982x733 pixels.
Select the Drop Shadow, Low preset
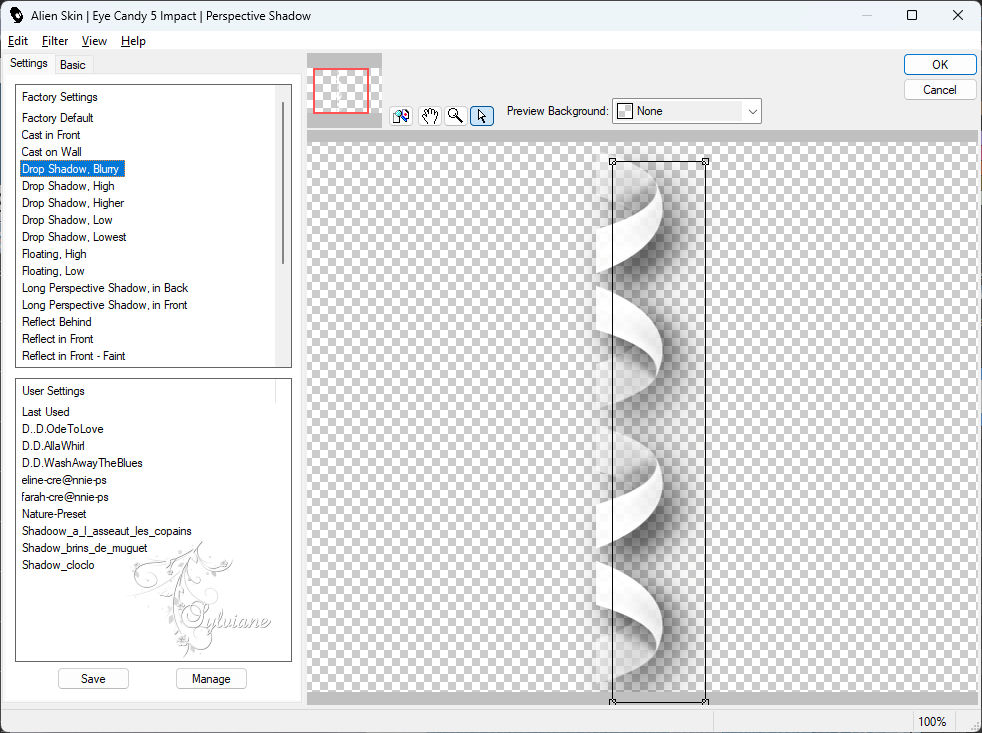click(67, 220)
